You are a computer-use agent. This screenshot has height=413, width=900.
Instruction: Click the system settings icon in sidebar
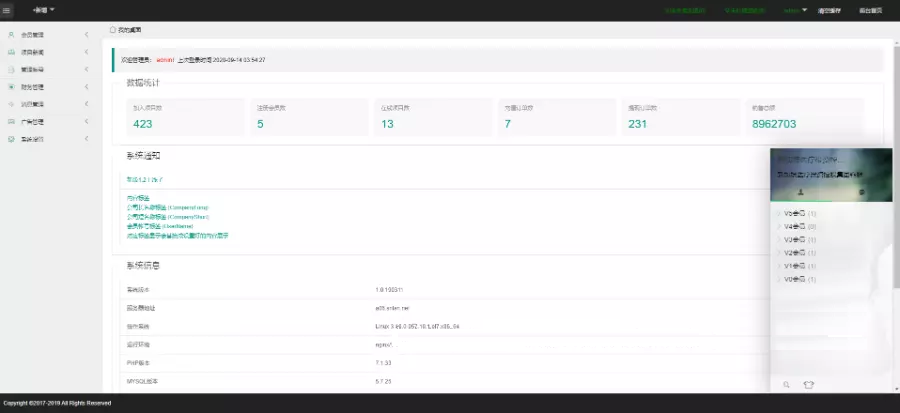[11, 139]
